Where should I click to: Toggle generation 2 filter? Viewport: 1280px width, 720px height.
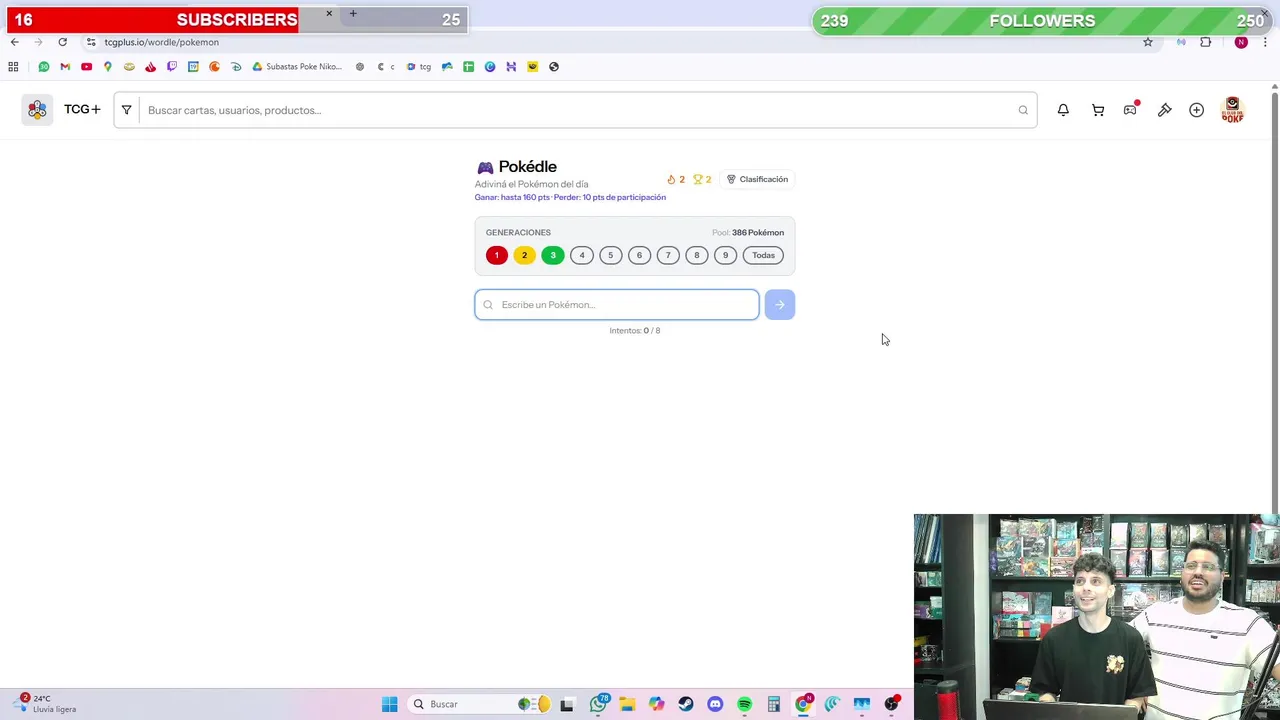click(524, 255)
